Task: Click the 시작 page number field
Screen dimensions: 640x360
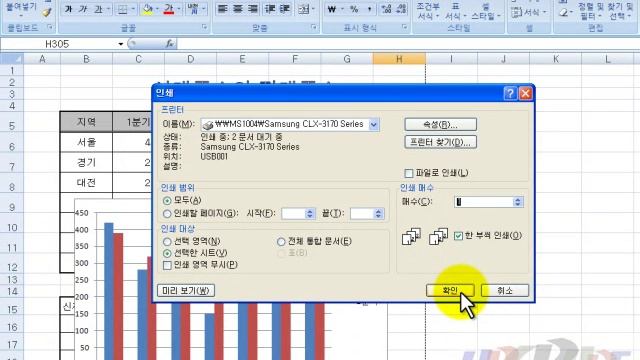Action: (x=293, y=213)
